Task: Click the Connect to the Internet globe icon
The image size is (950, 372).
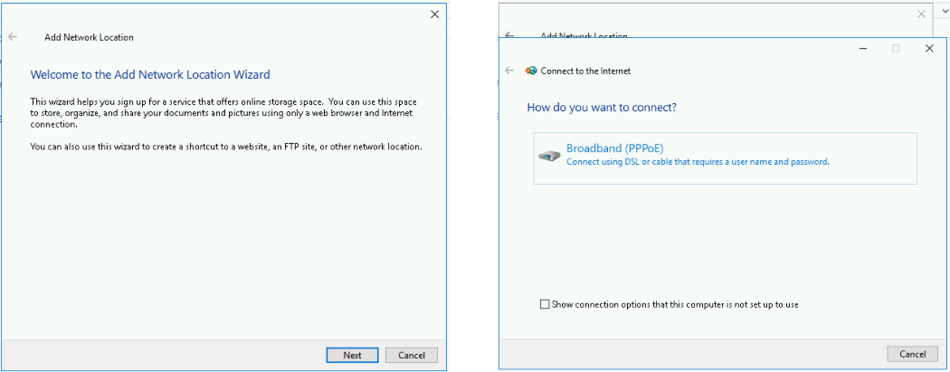Action: (531, 71)
